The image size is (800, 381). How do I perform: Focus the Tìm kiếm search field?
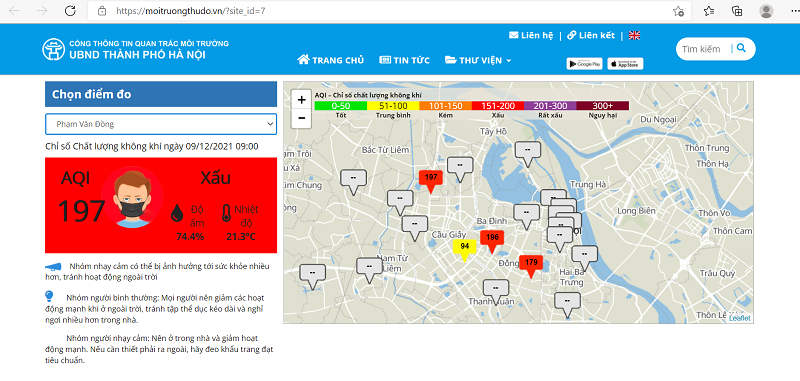click(x=704, y=49)
